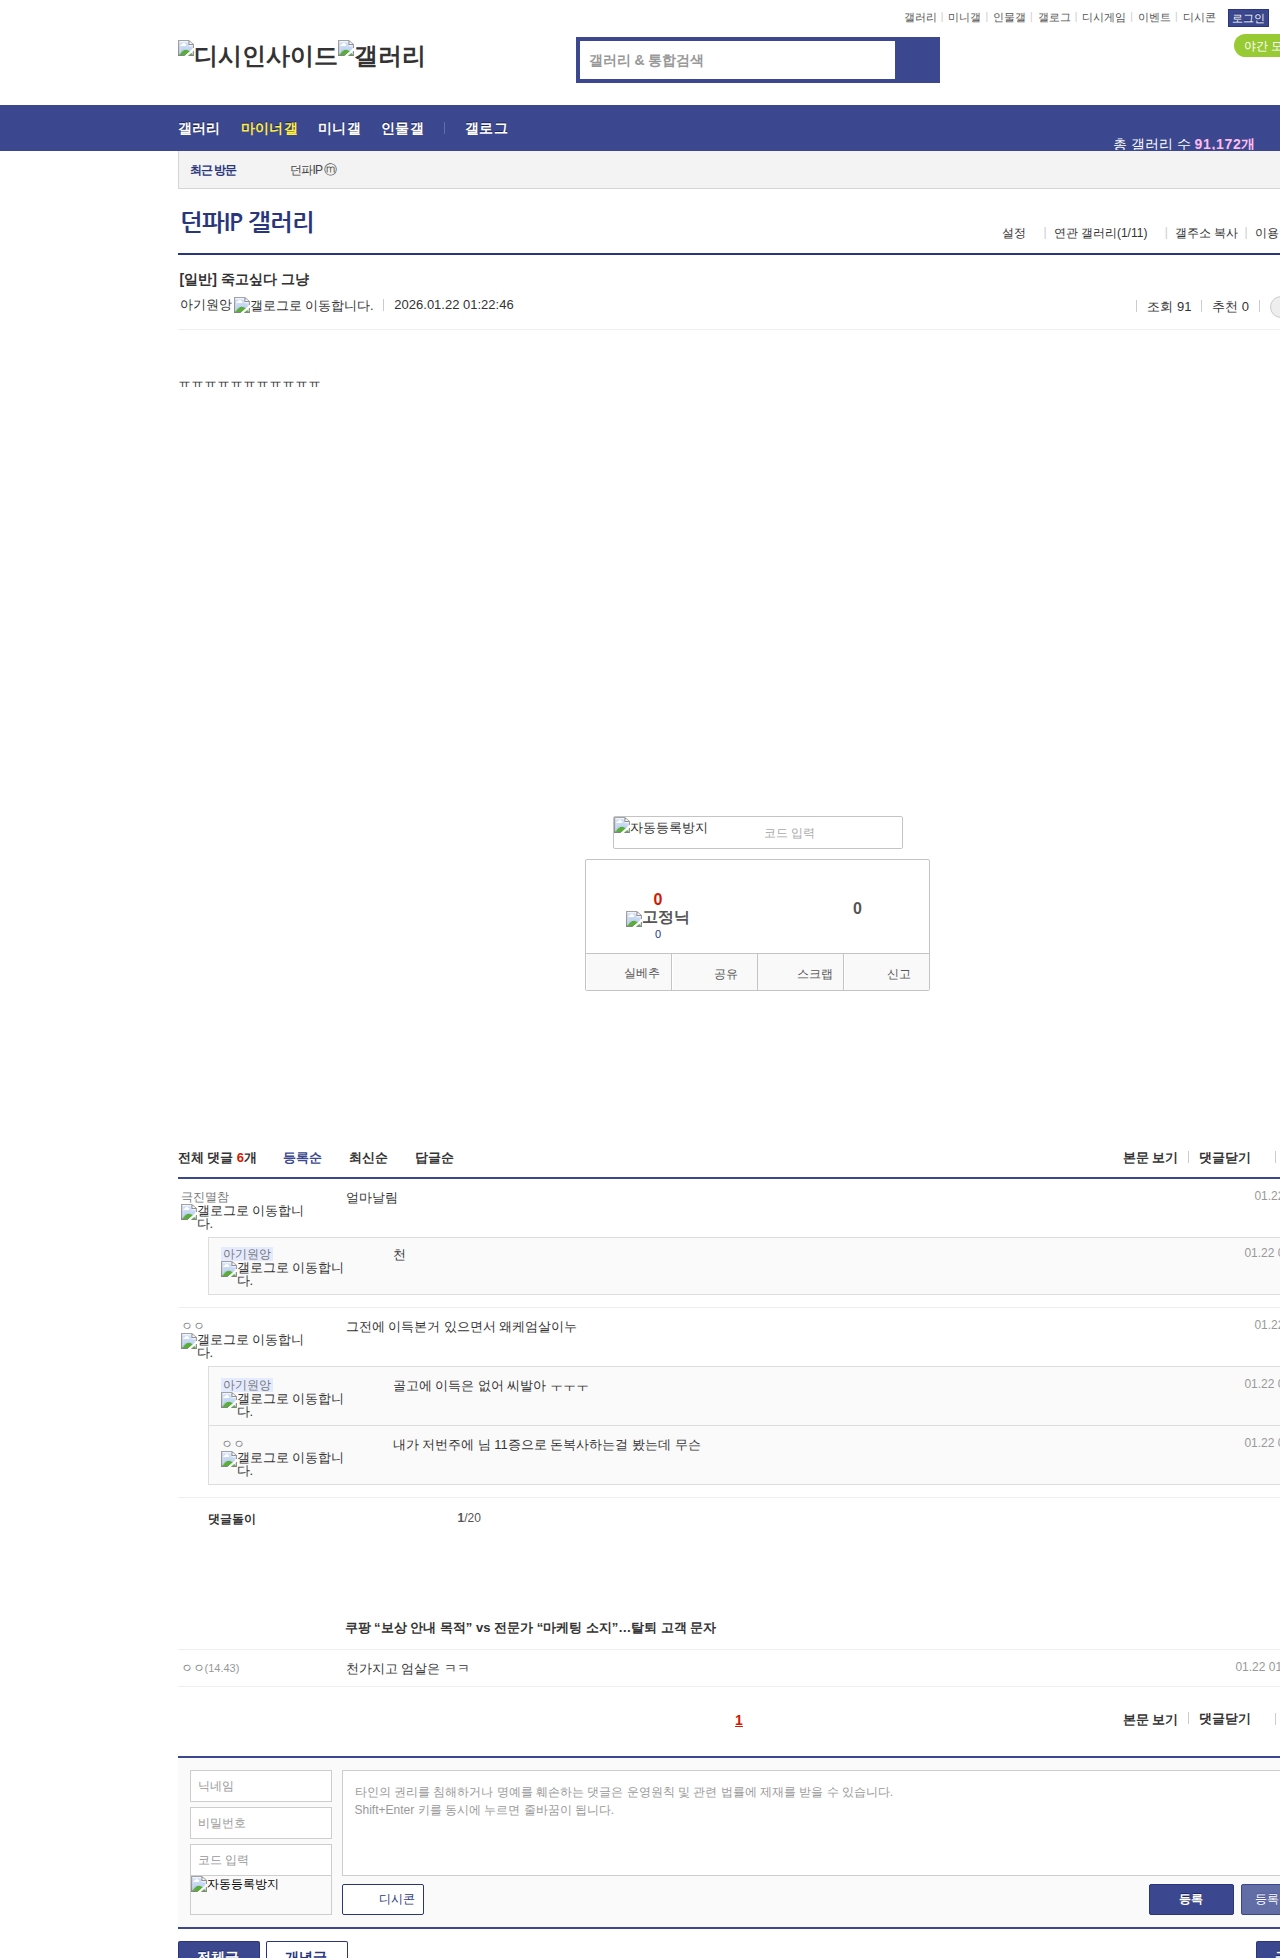
Task: Click the 닉네임 input field
Action: 261,1786
